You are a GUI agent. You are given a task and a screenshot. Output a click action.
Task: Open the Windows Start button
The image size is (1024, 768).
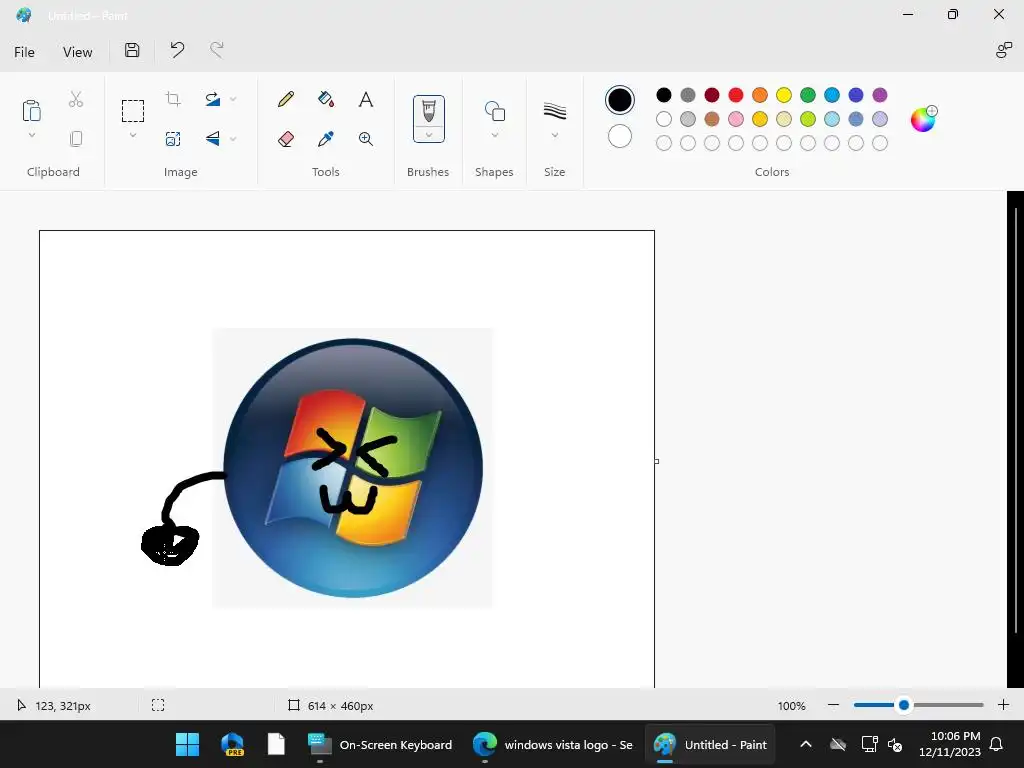point(187,744)
